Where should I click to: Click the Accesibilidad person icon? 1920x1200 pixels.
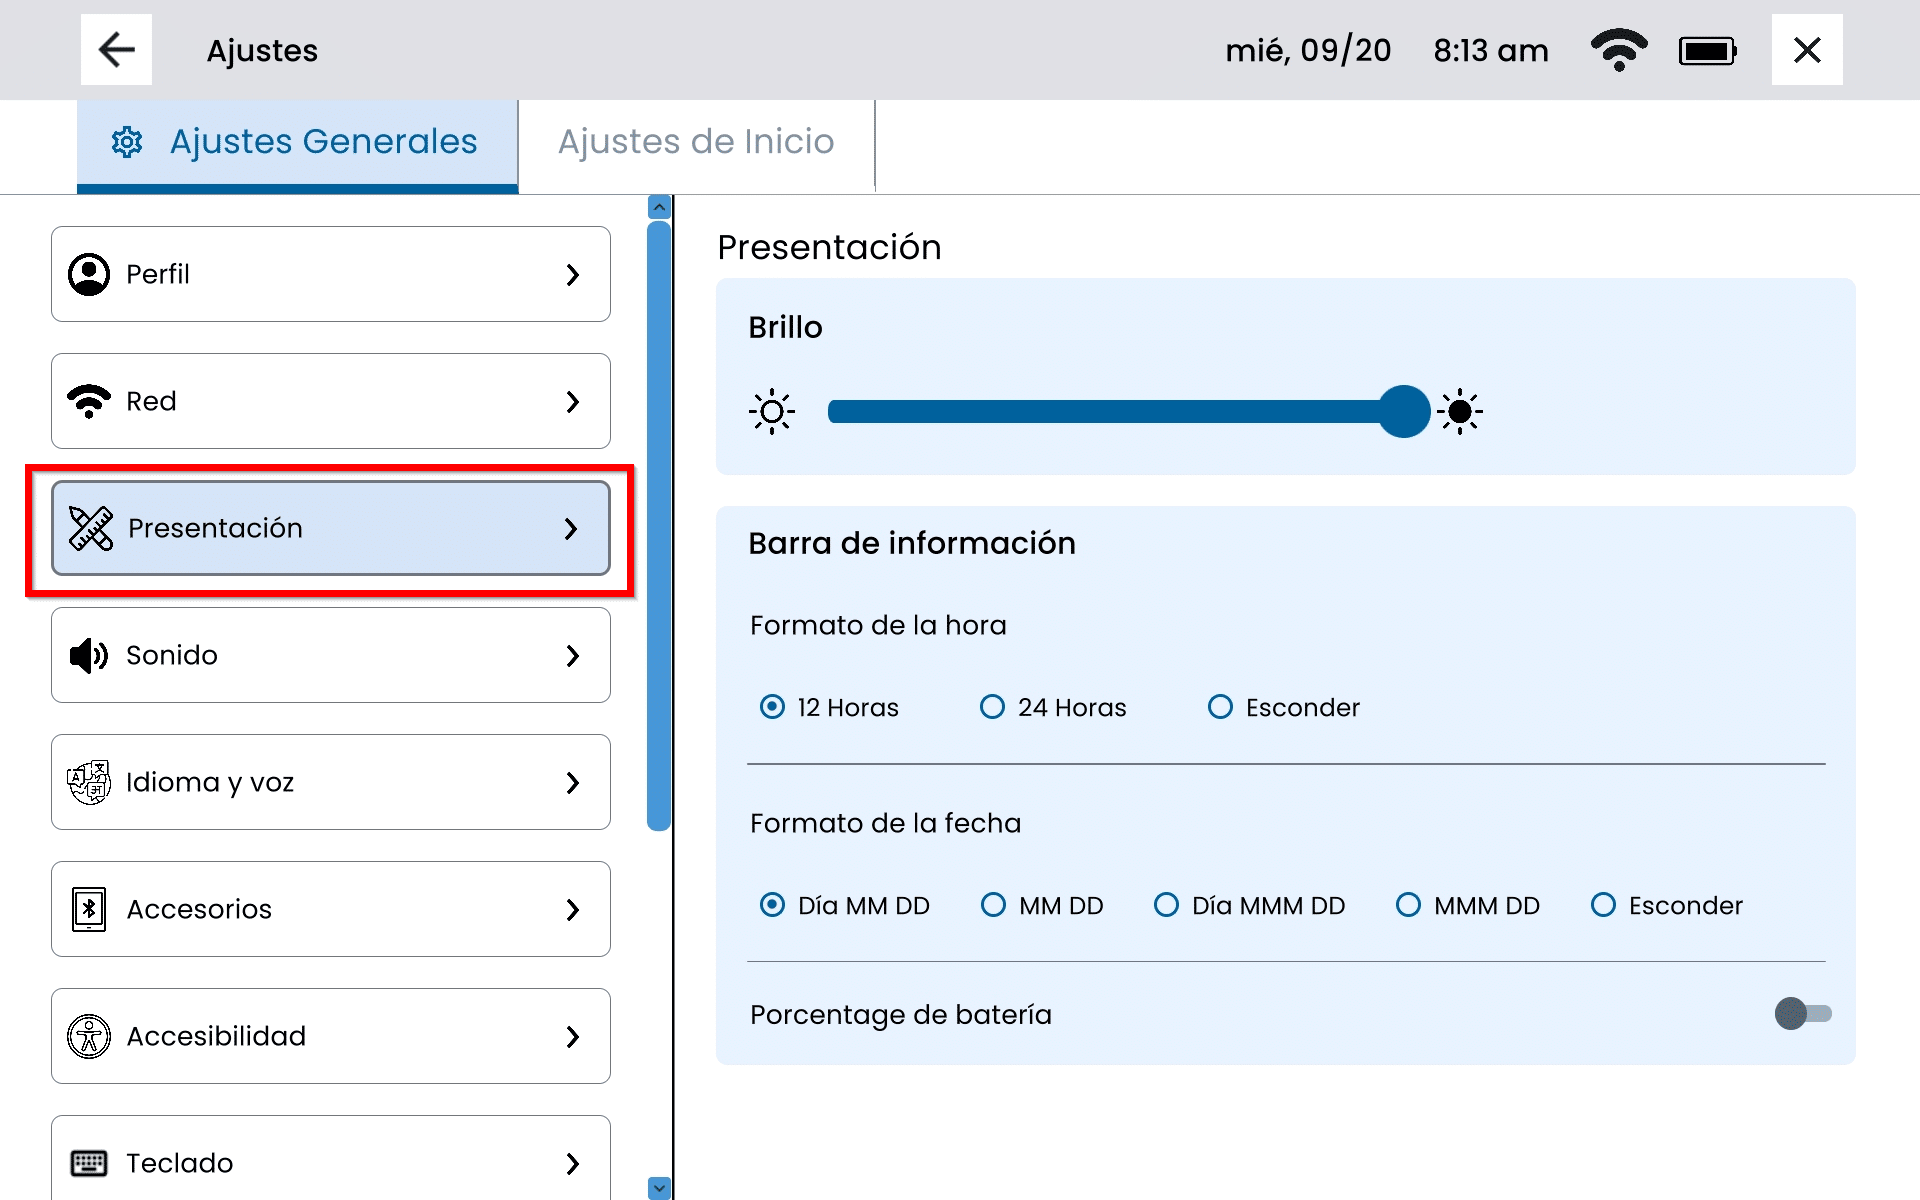(89, 1036)
